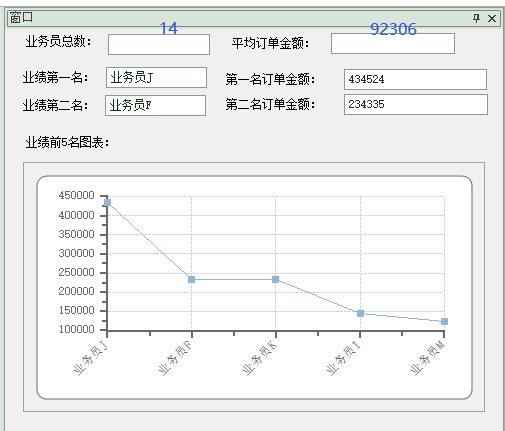
Task: Click the 窗口 title text
Action: (x=21, y=17)
